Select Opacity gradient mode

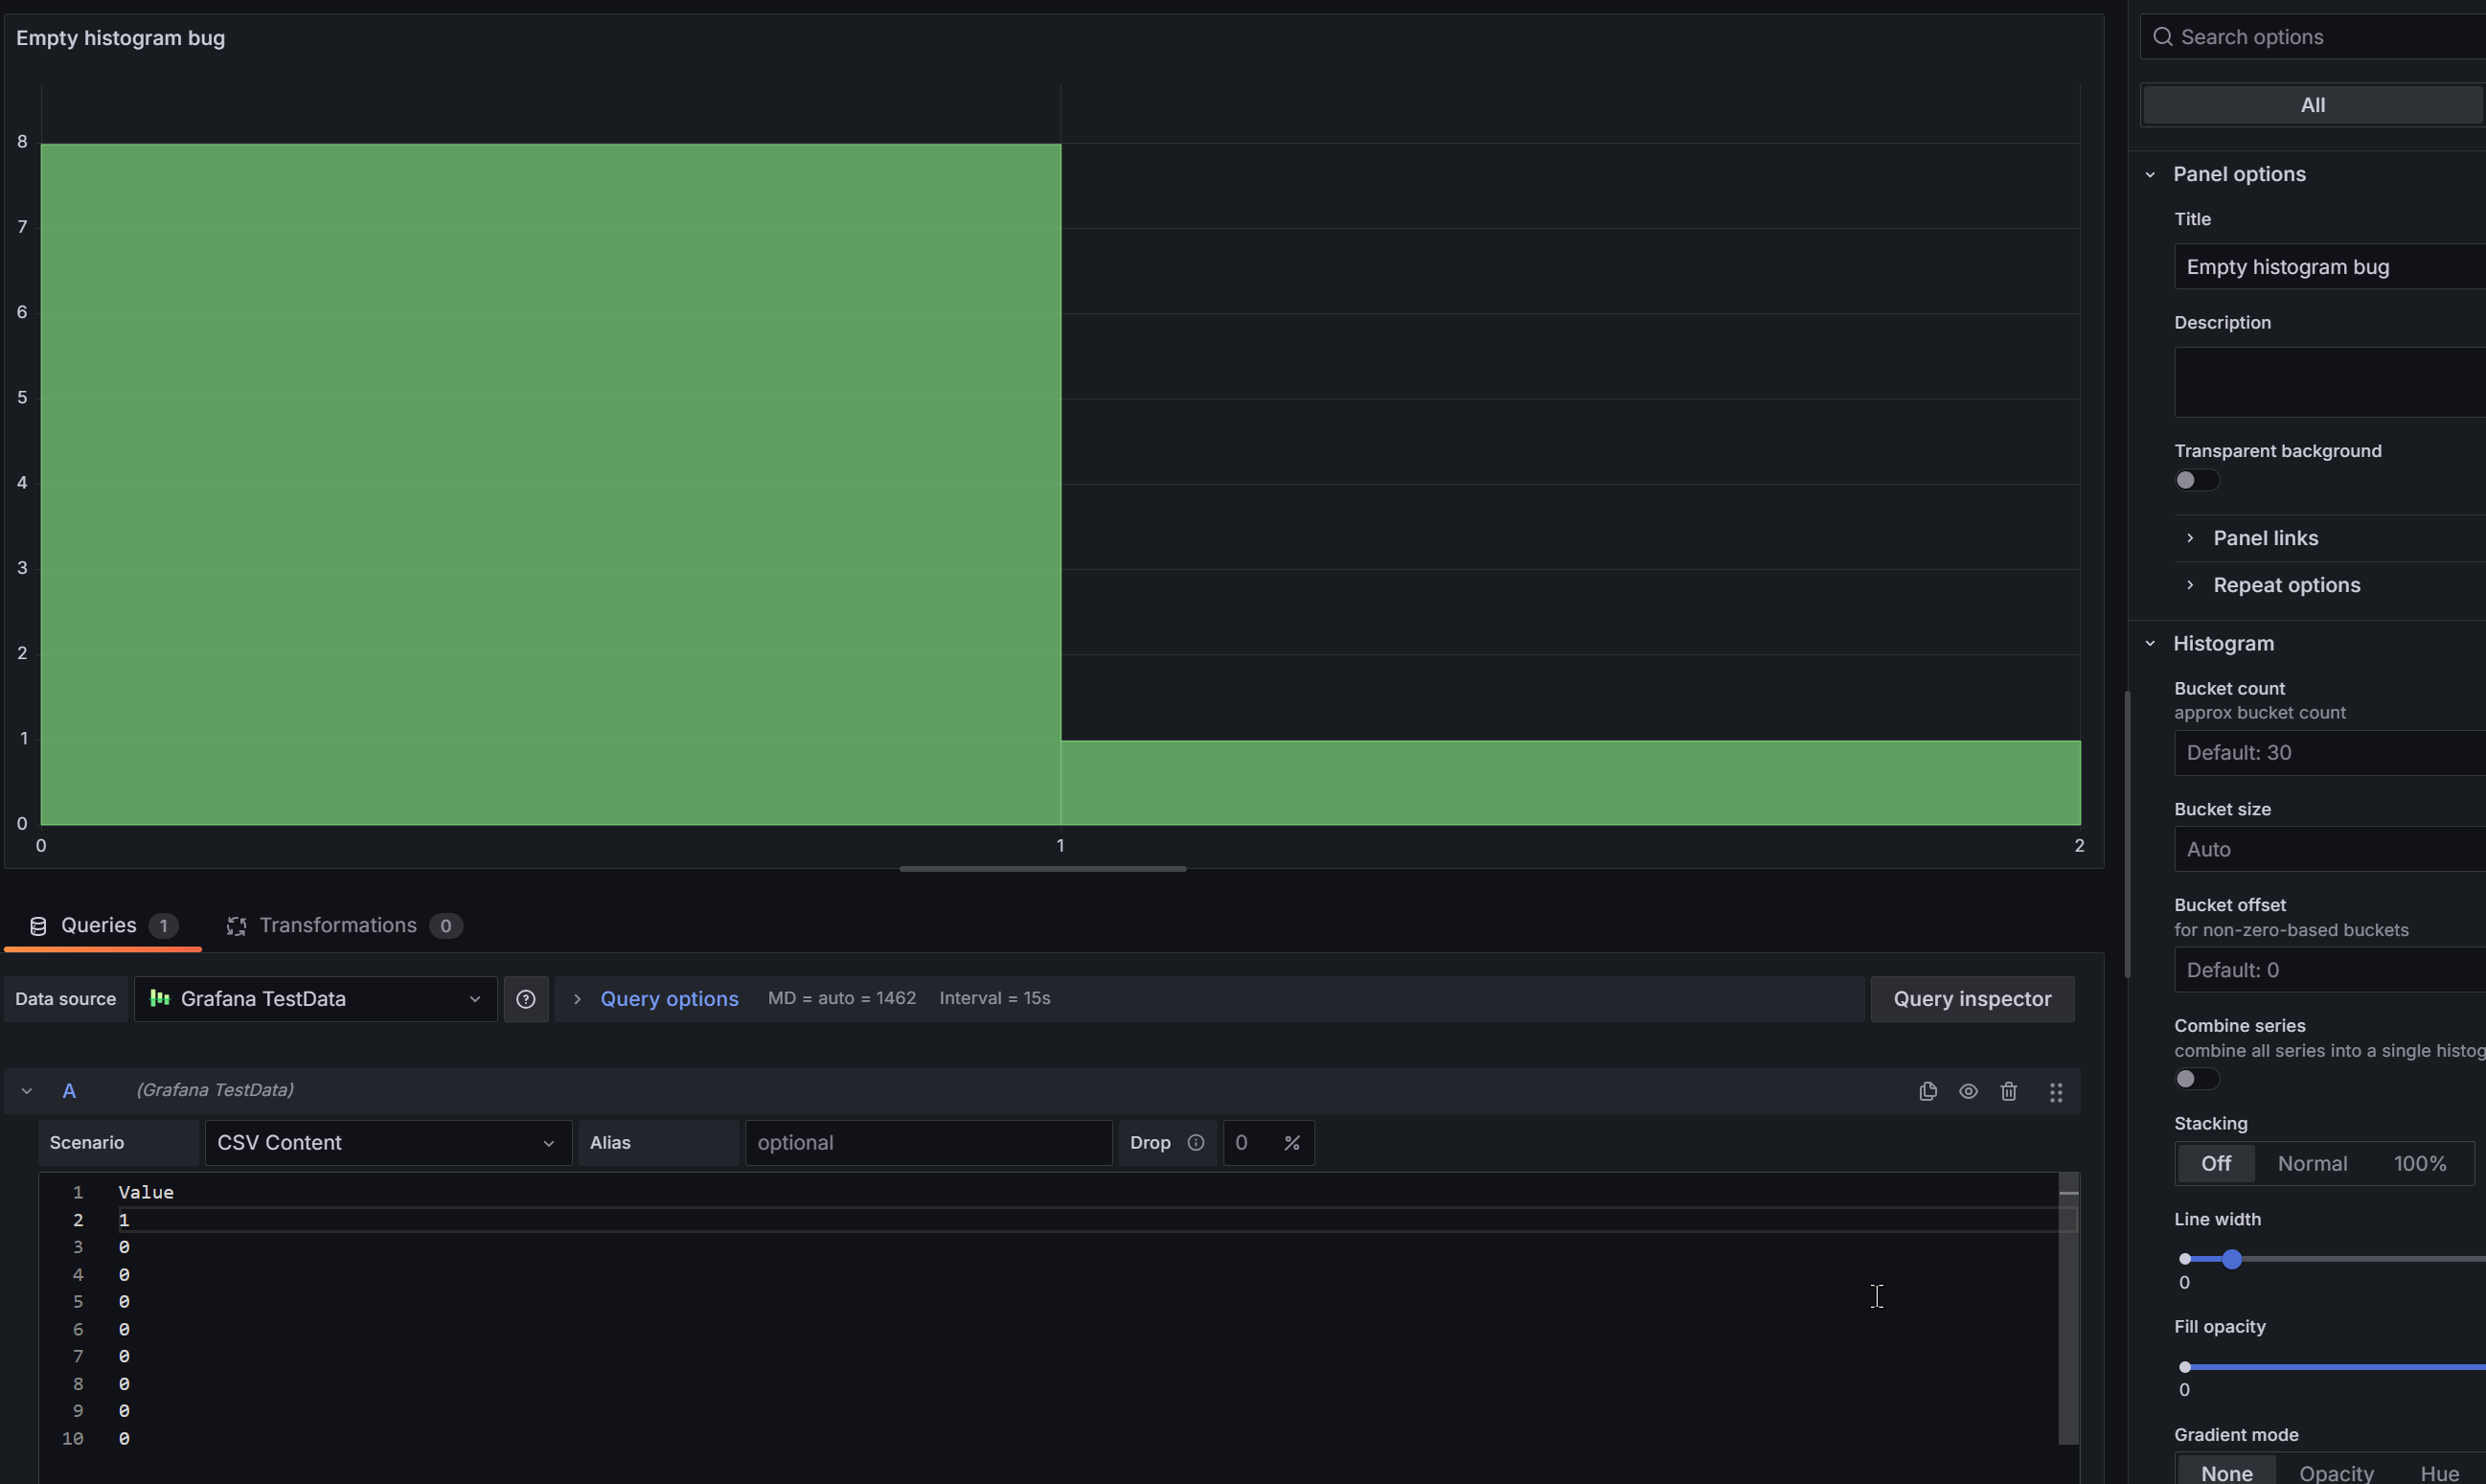[x=2336, y=1472]
